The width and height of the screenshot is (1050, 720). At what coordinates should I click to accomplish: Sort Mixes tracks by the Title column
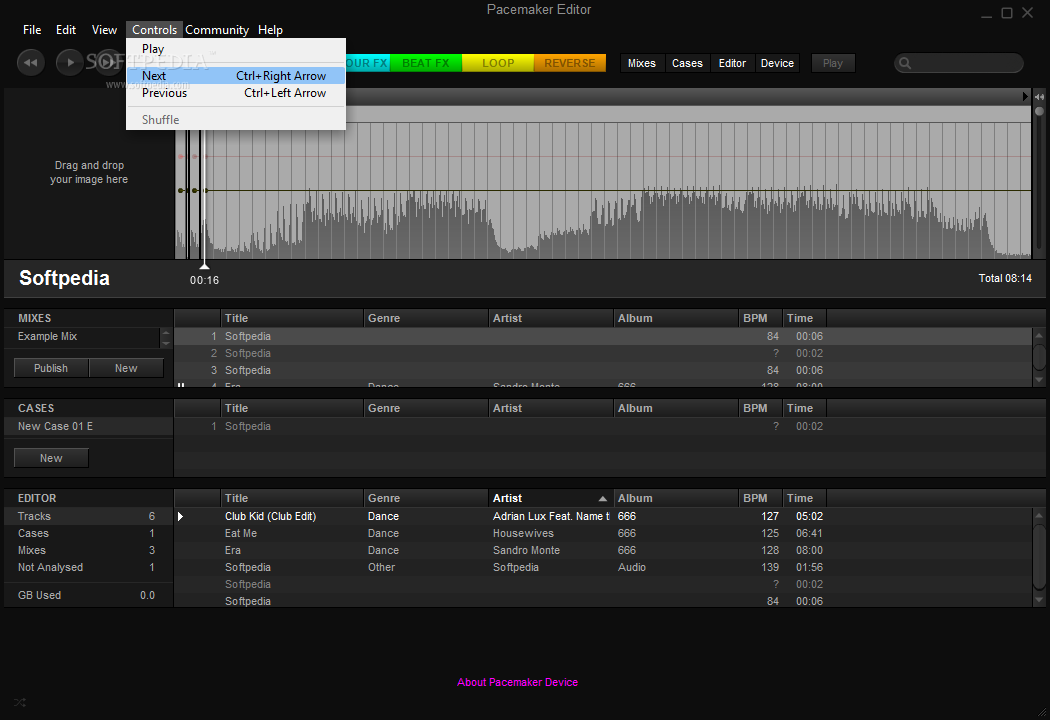[292, 319]
